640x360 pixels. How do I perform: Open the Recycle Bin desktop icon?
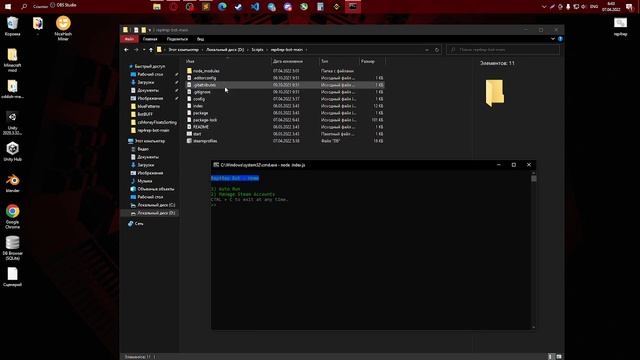pos(12,26)
